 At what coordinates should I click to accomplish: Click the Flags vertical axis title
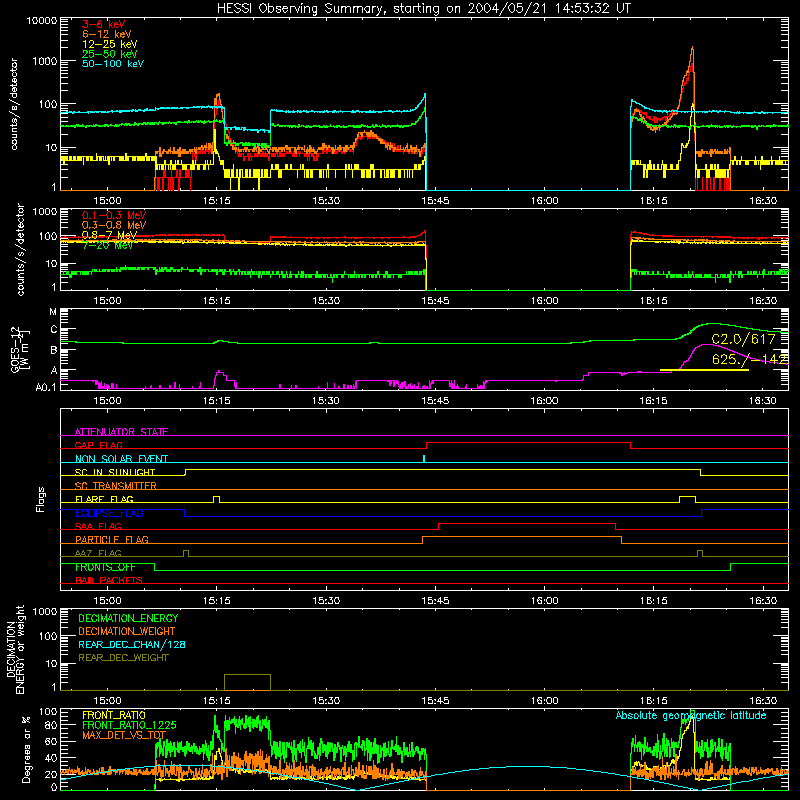coord(41,499)
